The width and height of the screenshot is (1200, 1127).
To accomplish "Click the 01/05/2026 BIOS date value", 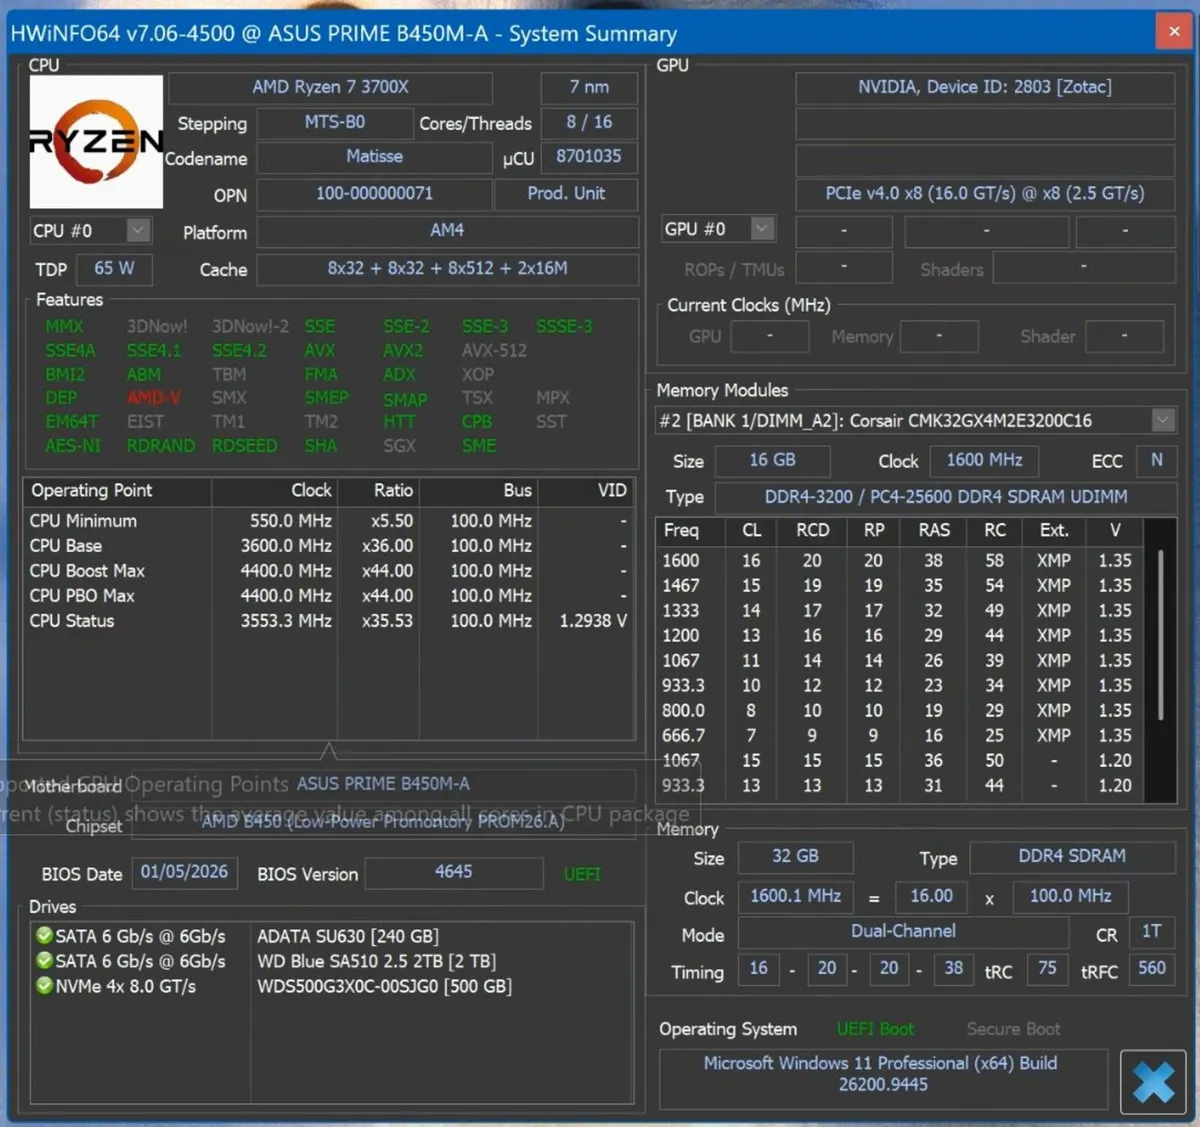I will tap(184, 873).
